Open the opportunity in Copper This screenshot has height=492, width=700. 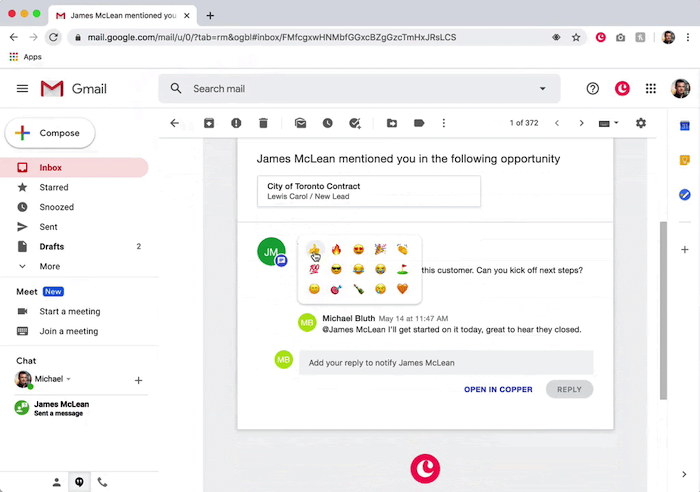[x=498, y=389]
